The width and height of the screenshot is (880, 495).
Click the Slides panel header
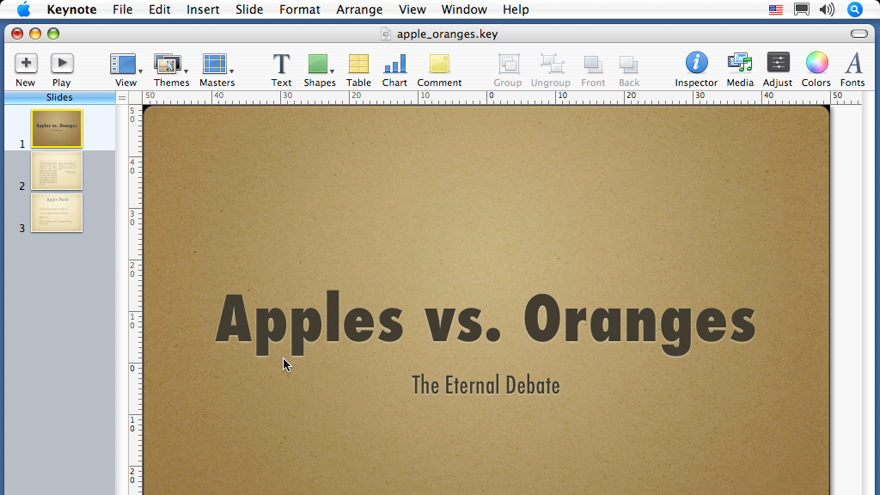tap(59, 98)
